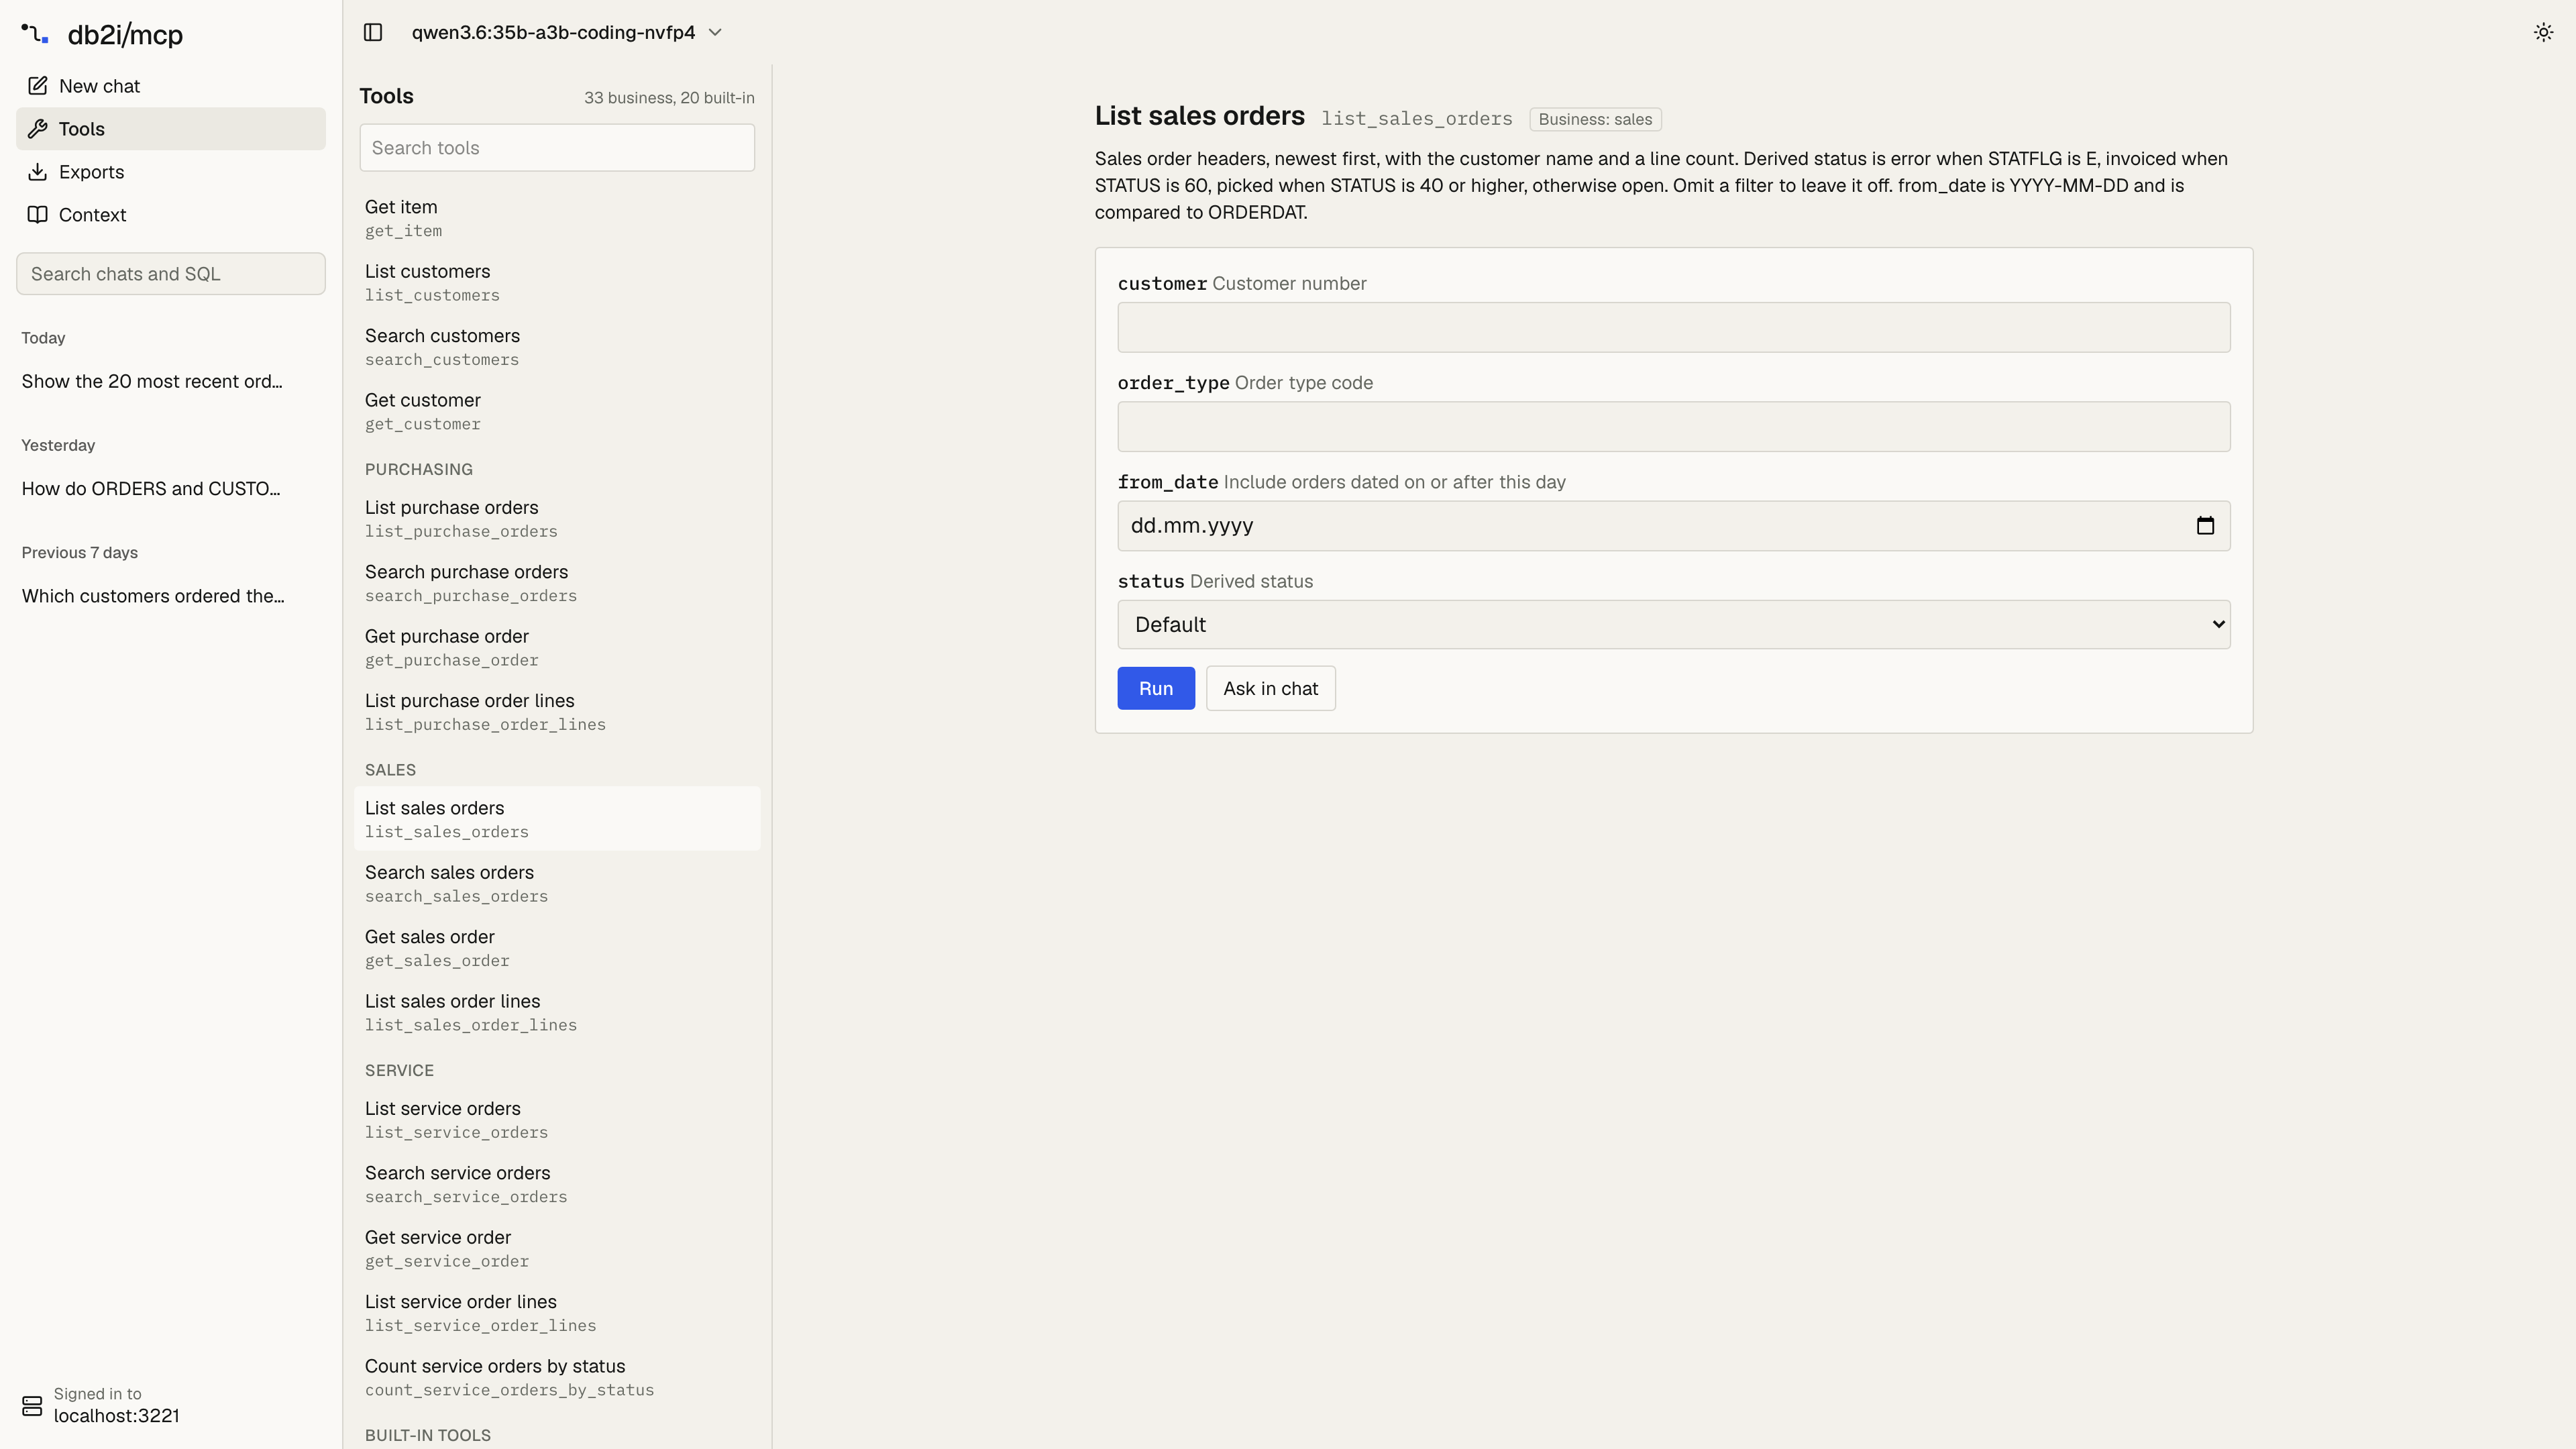
Task: Select the List sales order lines tool
Action: tap(557, 1012)
